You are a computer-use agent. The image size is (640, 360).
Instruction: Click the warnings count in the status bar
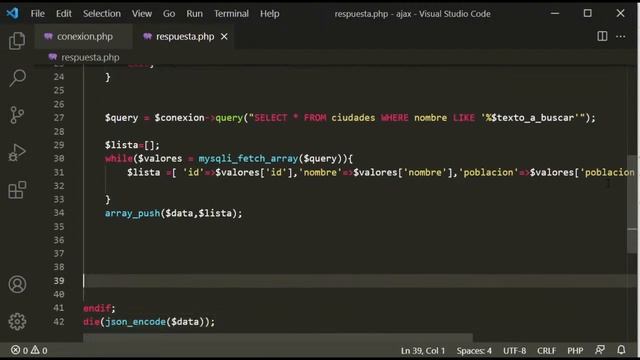point(39,350)
